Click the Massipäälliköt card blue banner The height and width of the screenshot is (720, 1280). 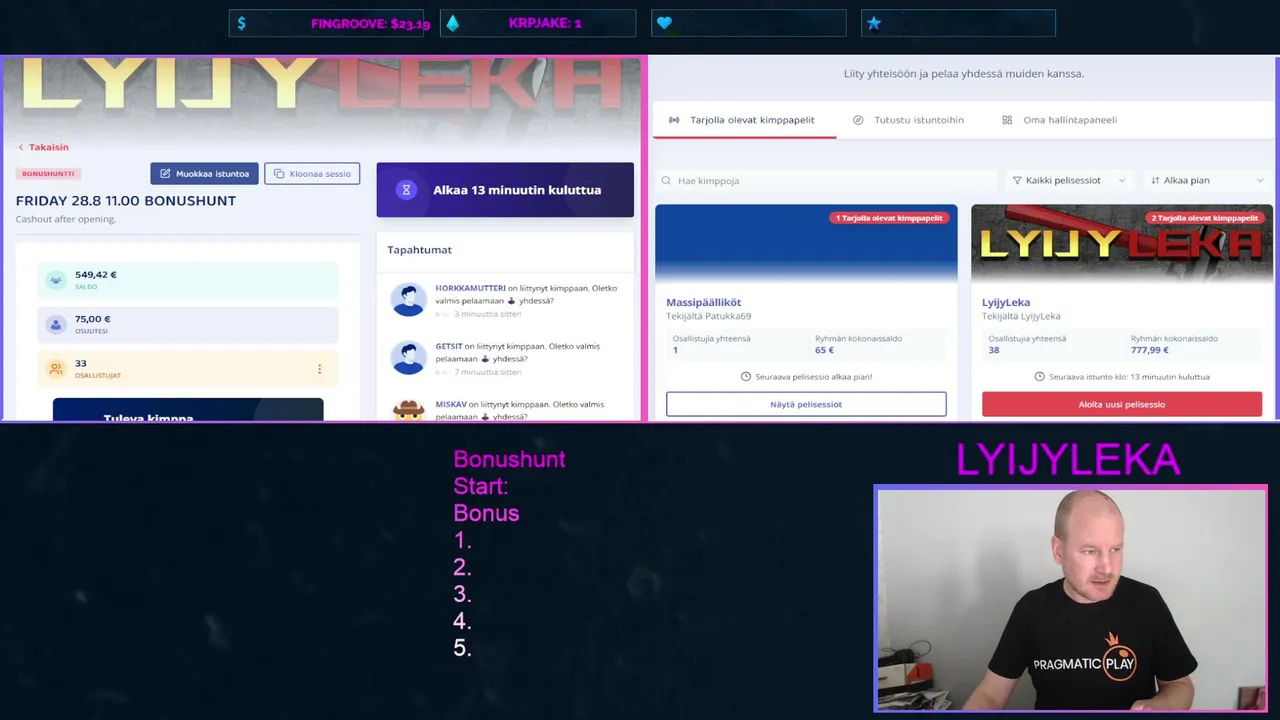(x=806, y=244)
